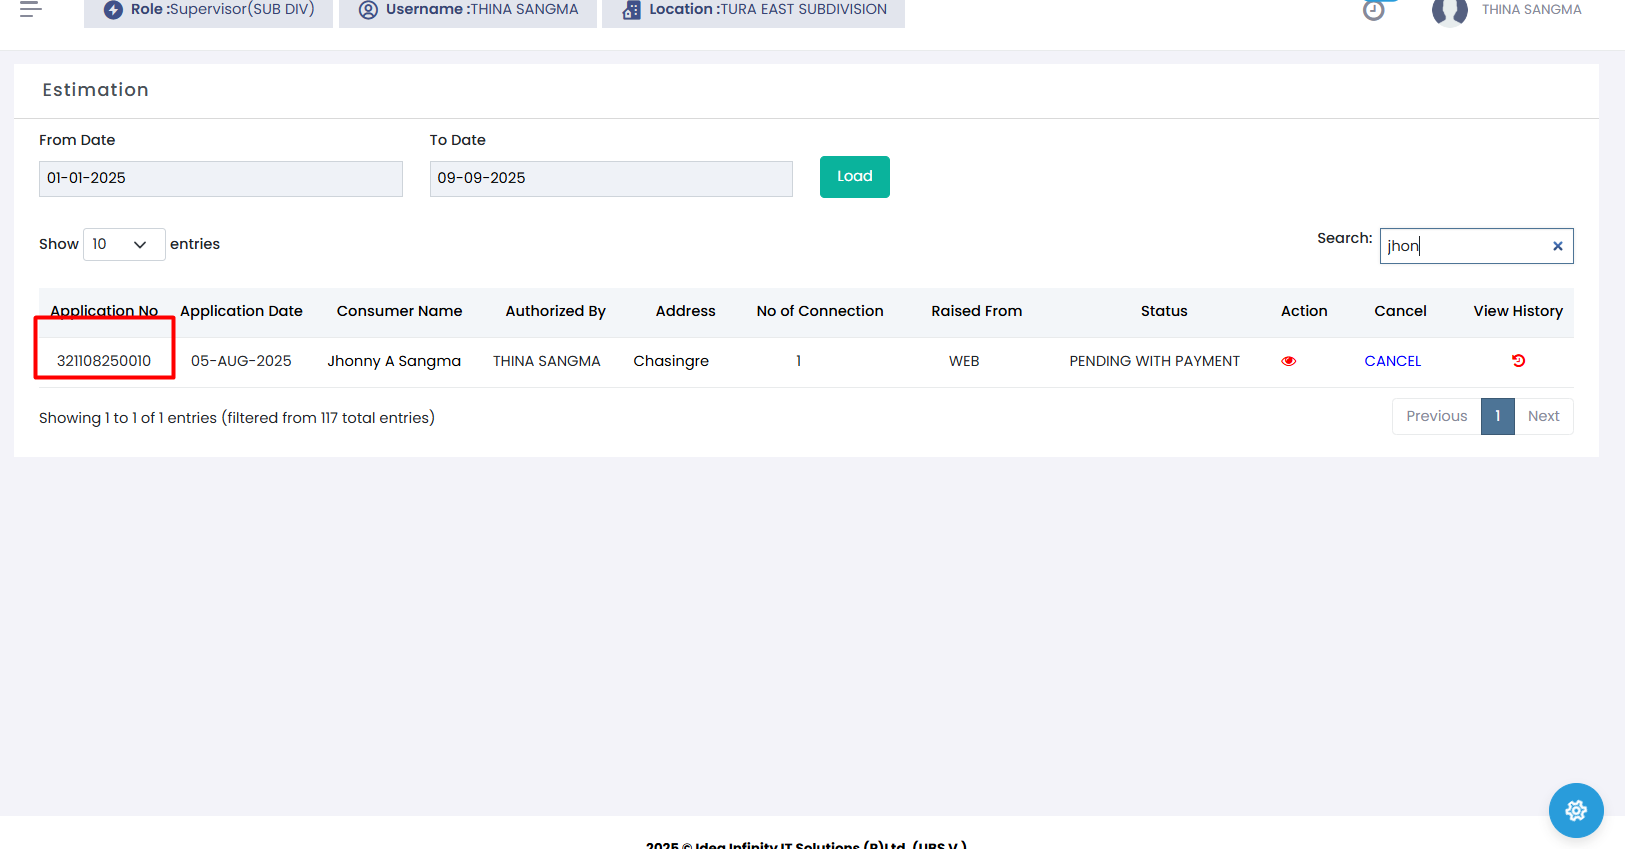The width and height of the screenshot is (1625, 849).
Task: Select page 1 in pagination
Action: tap(1497, 416)
